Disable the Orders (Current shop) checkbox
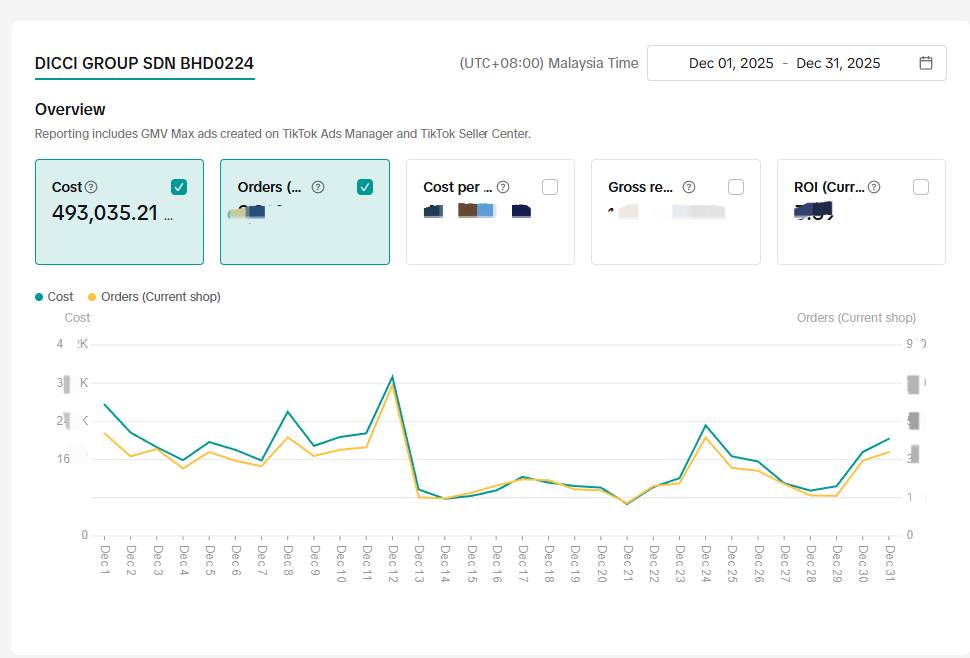 pos(366,186)
